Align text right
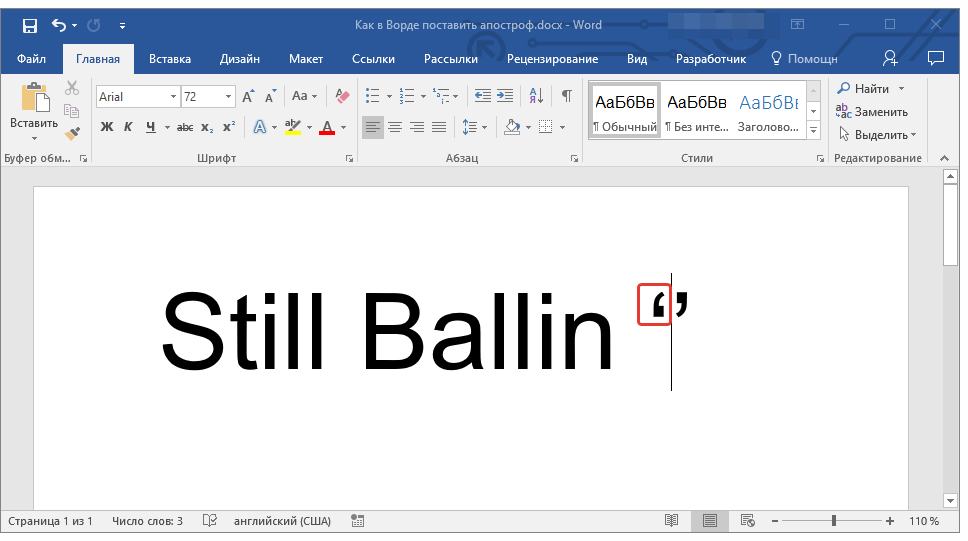This screenshot has height=541, width=968. click(x=417, y=127)
